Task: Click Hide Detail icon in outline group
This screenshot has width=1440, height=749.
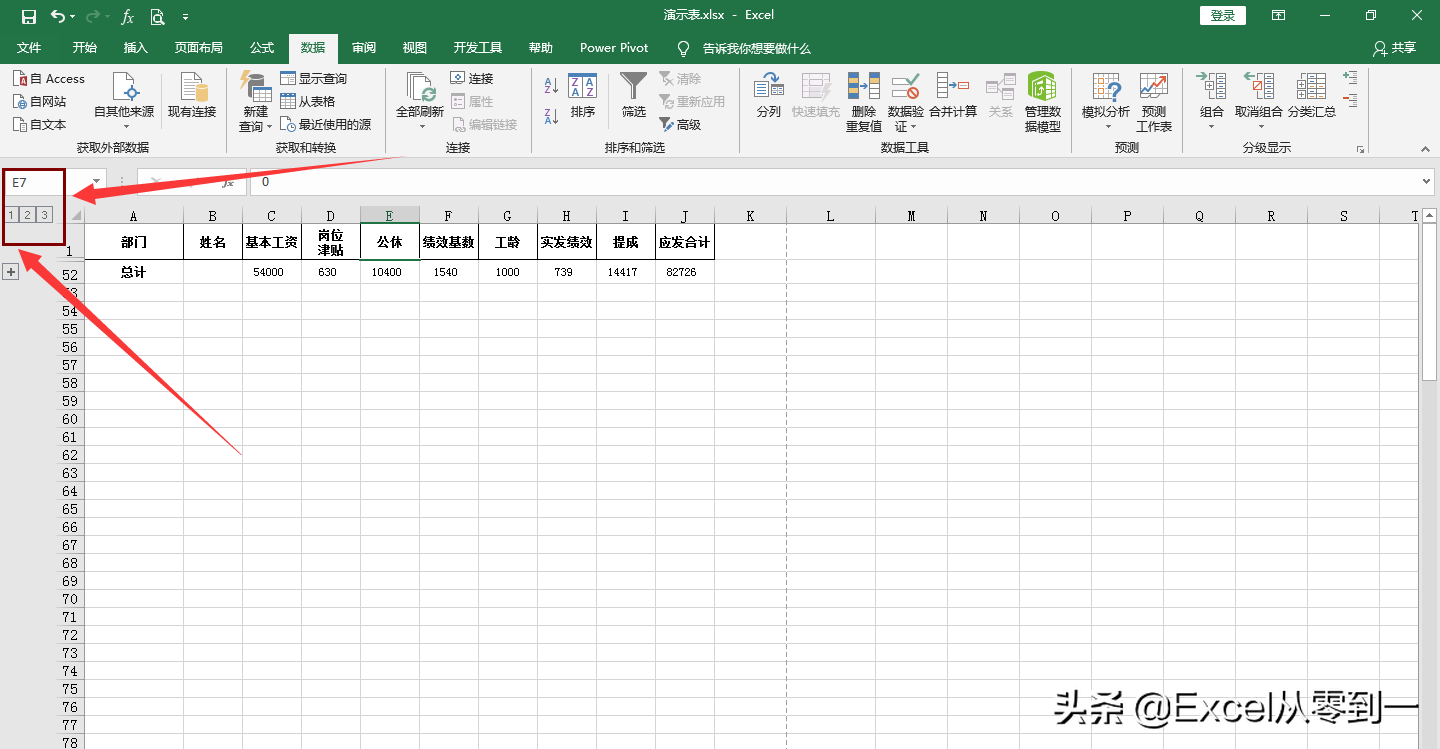Action: point(1351,100)
